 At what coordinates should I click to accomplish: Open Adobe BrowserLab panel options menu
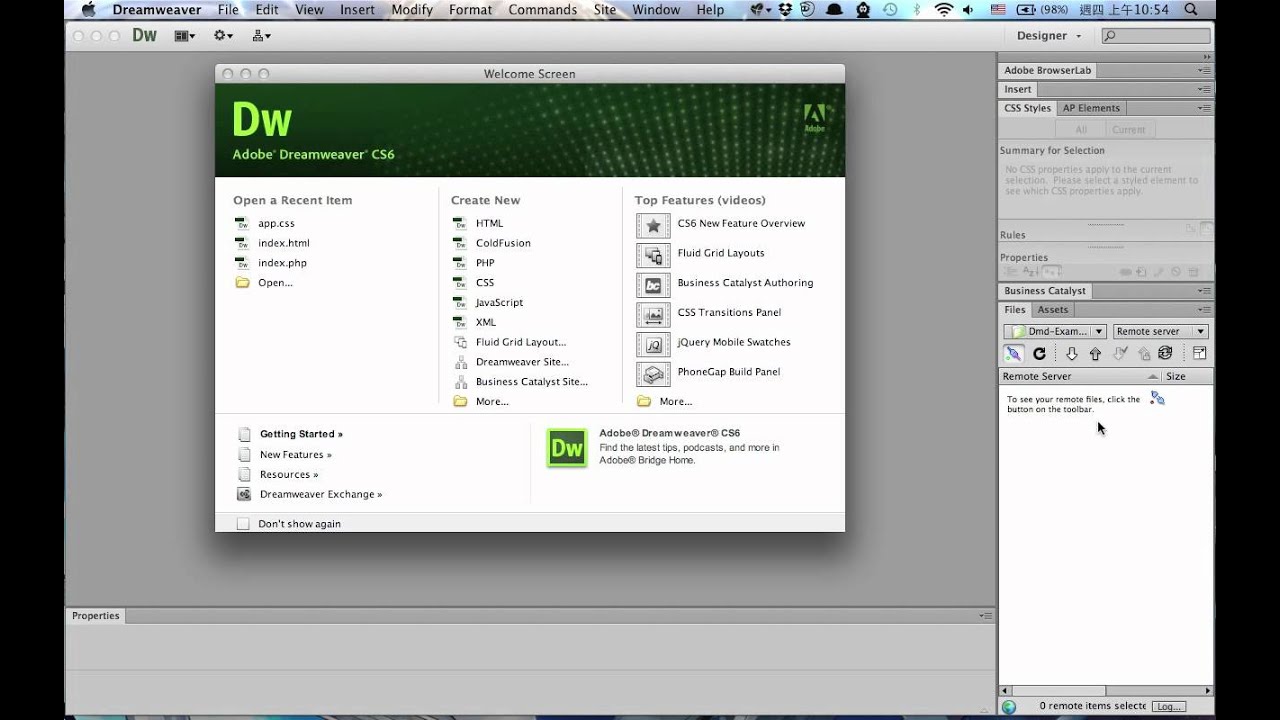click(x=1204, y=71)
